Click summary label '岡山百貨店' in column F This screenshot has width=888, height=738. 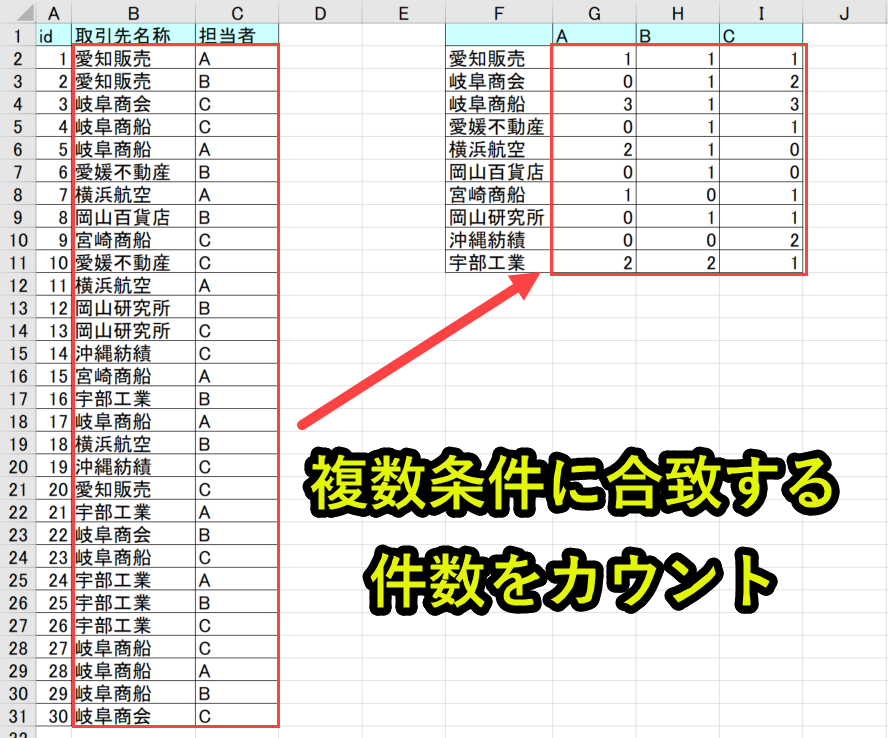[x=499, y=171]
